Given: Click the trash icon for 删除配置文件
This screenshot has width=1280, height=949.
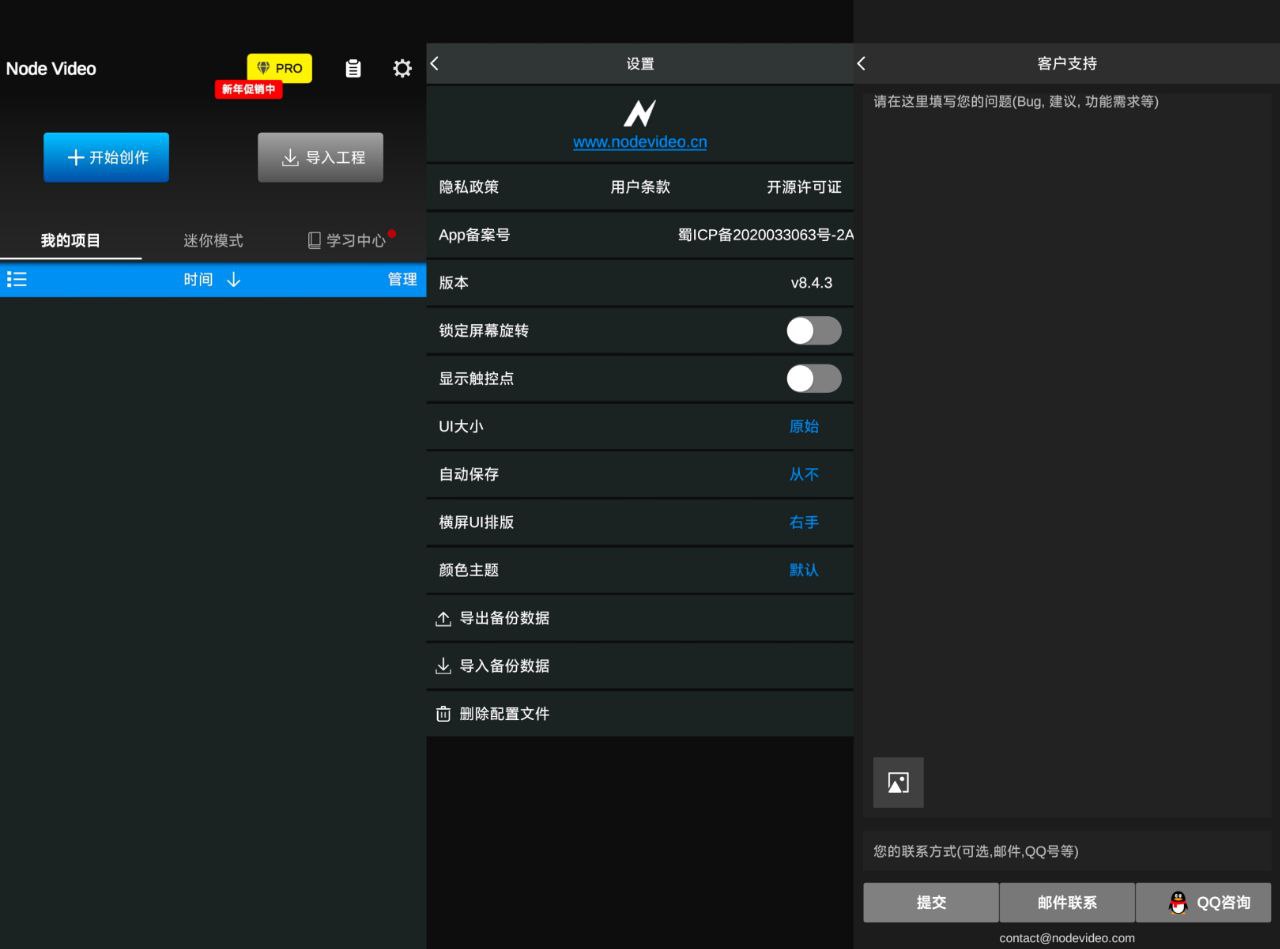Looking at the screenshot, I should pyautogui.click(x=444, y=713).
